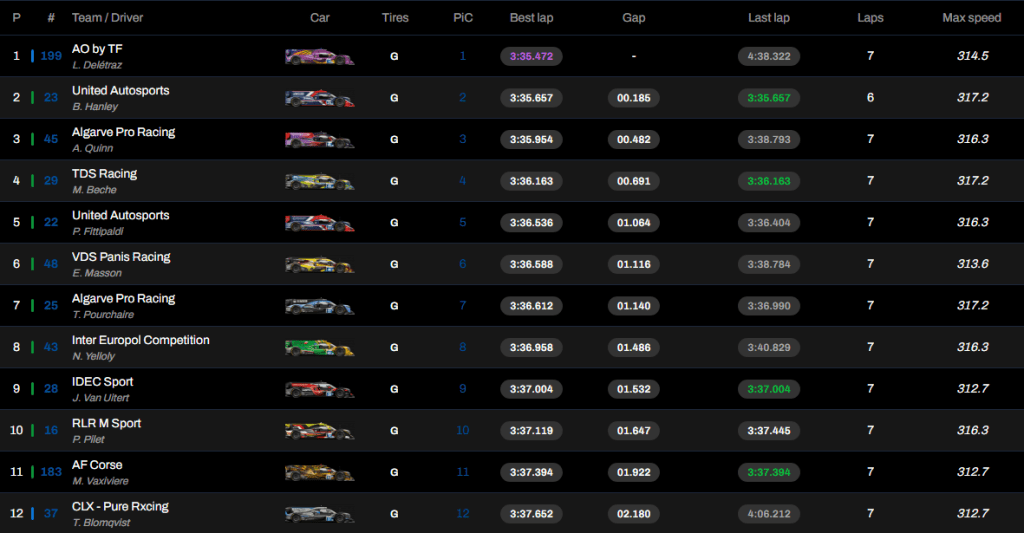Viewport: 1024px width, 533px height.
Task: Click the United Autosports #22 car image
Action: pyautogui.click(x=319, y=223)
